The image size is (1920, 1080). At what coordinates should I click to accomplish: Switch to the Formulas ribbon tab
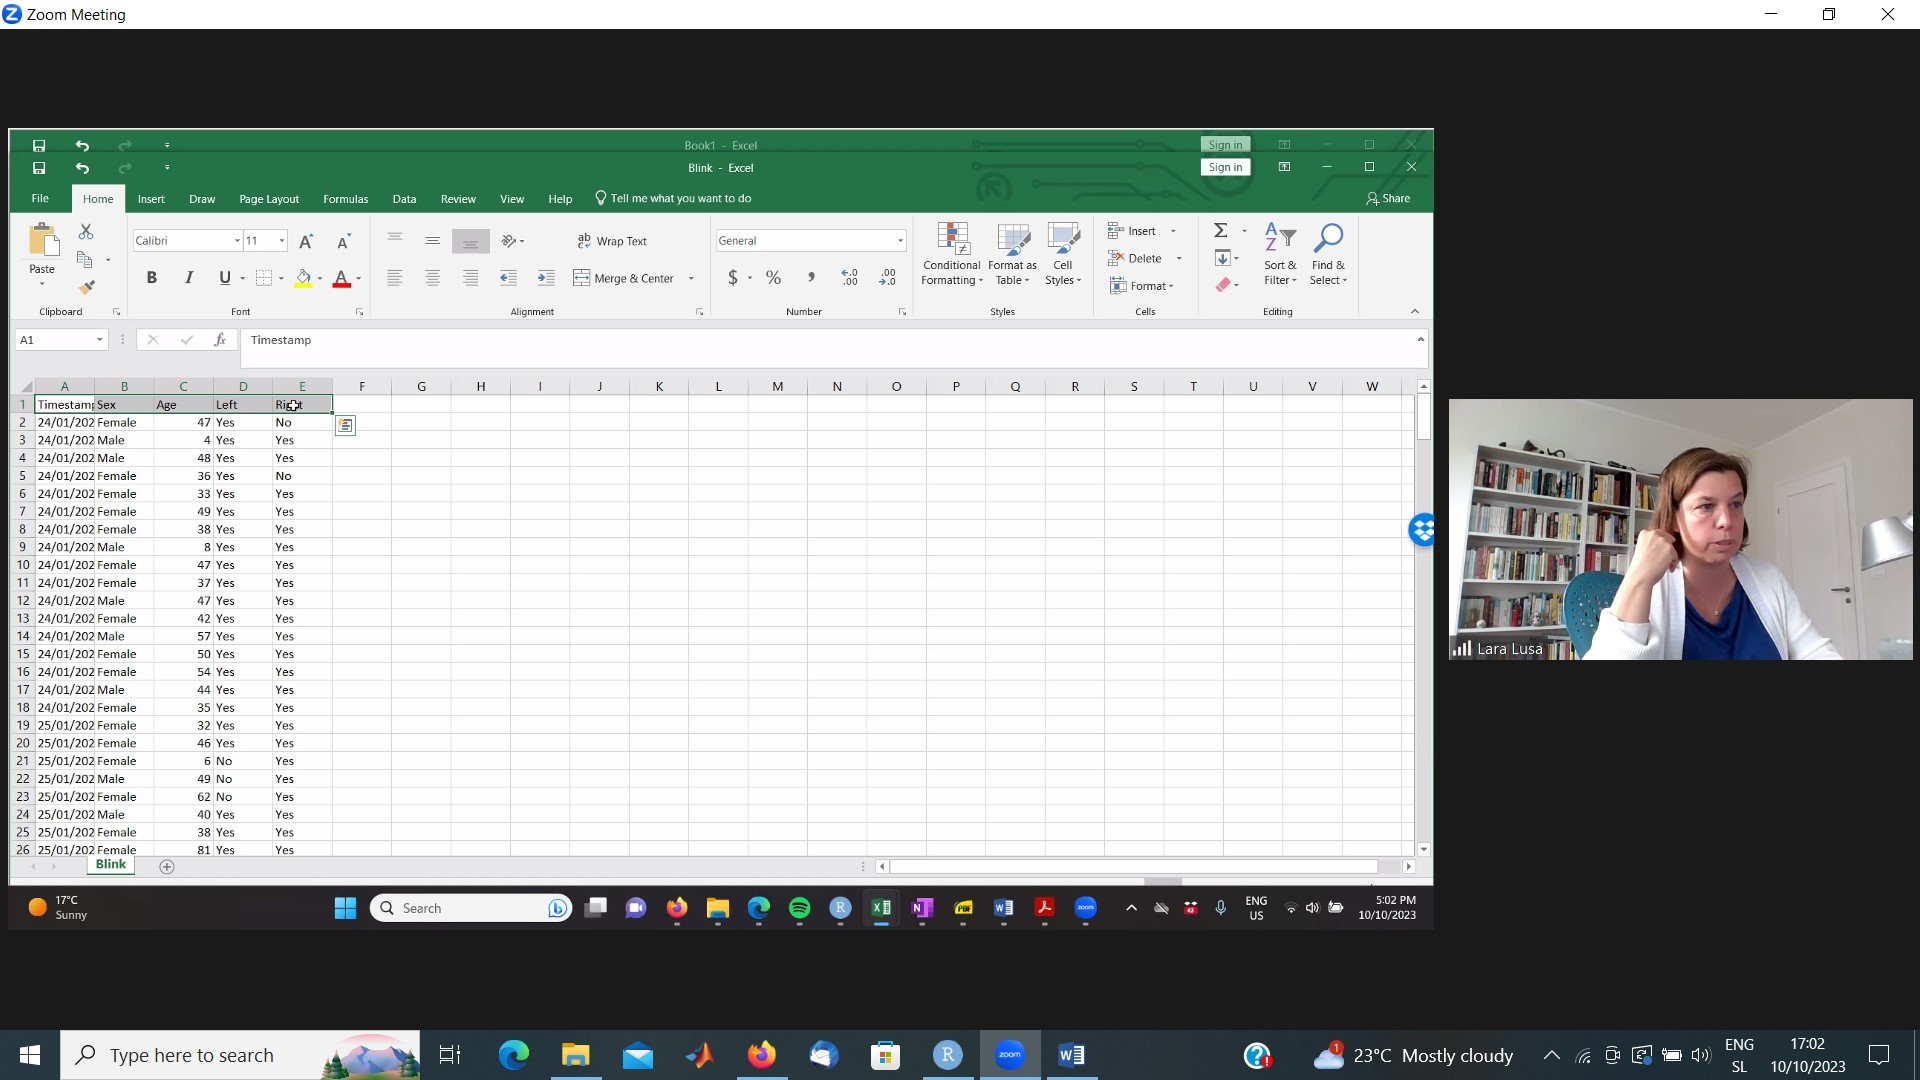click(x=345, y=199)
